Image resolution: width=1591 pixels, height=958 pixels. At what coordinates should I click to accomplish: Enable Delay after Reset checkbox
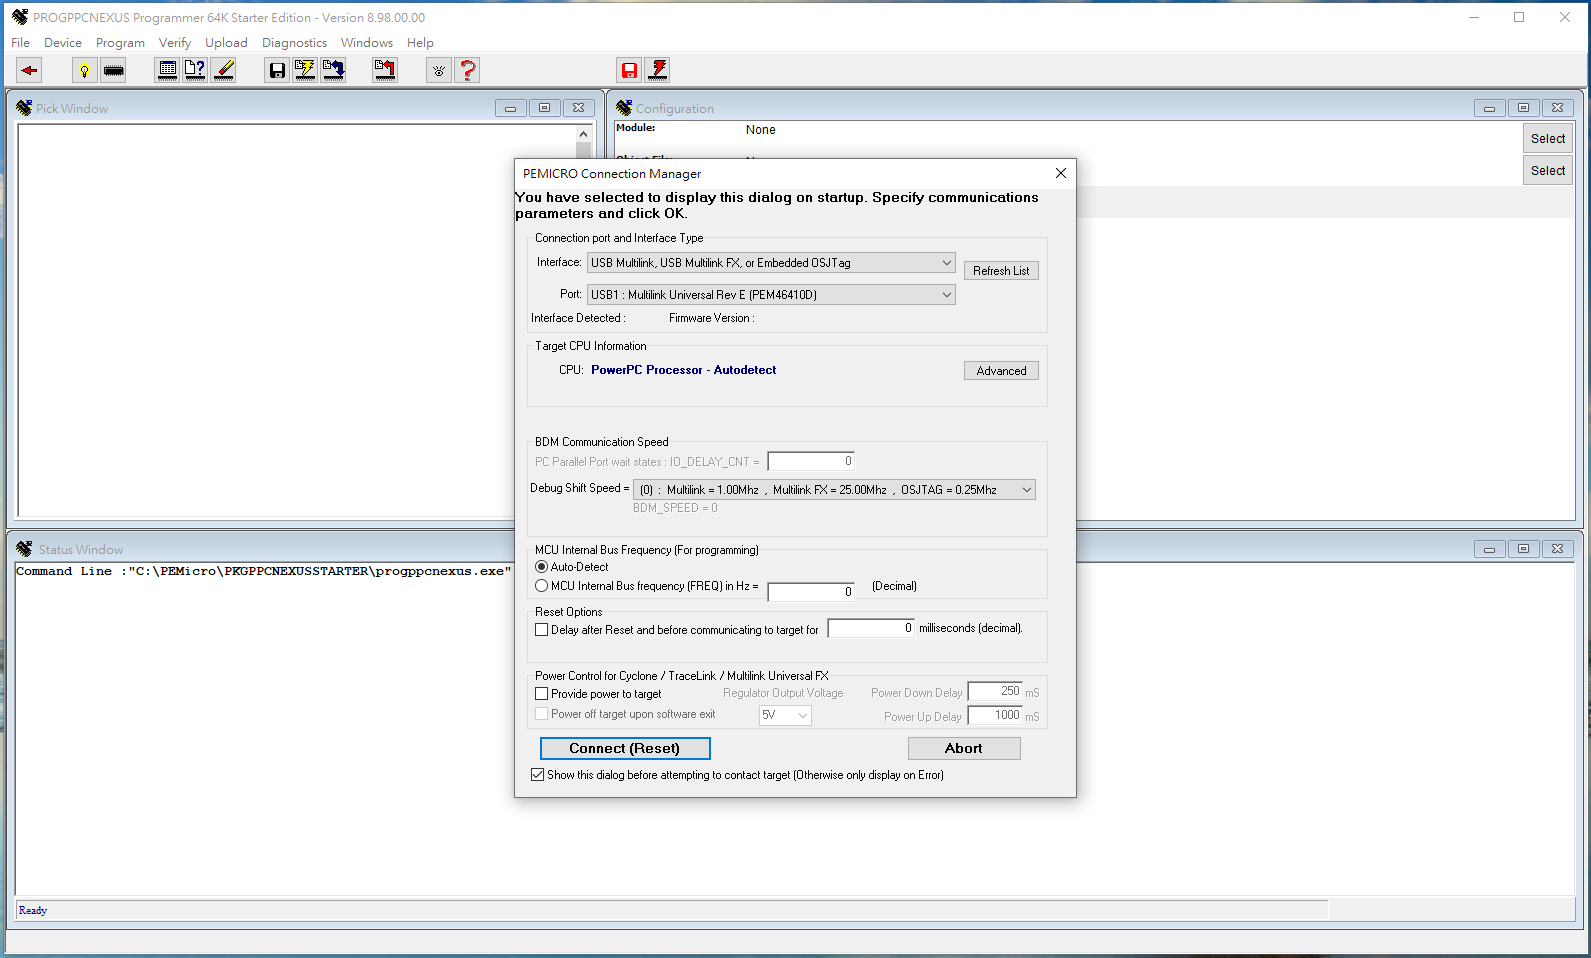542,630
